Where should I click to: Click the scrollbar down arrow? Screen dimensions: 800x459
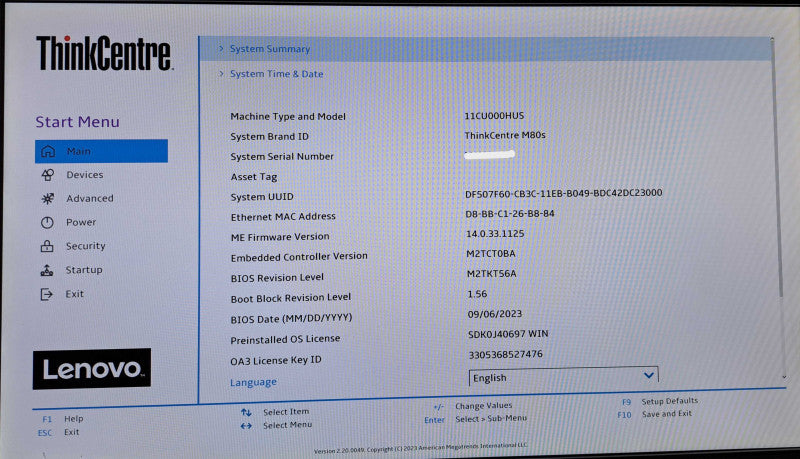784,377
